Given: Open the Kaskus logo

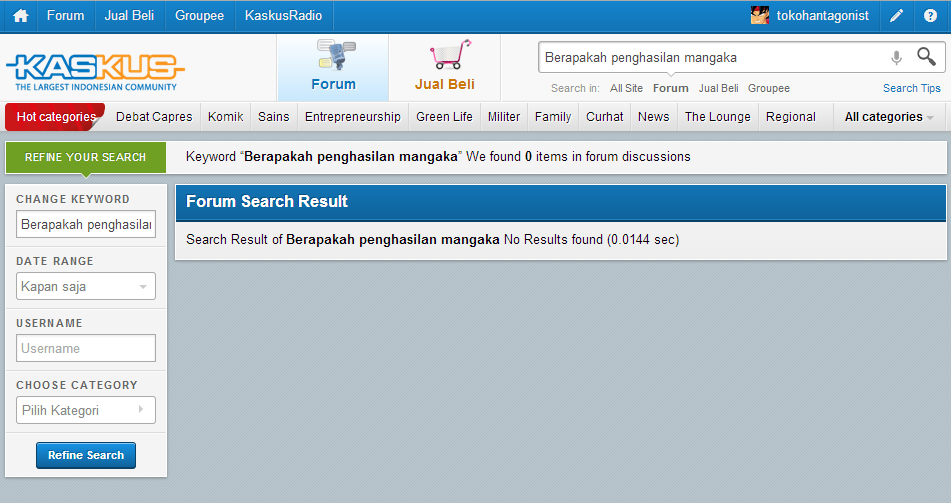Looking at the screenshot, I should [x=95, y=72].
